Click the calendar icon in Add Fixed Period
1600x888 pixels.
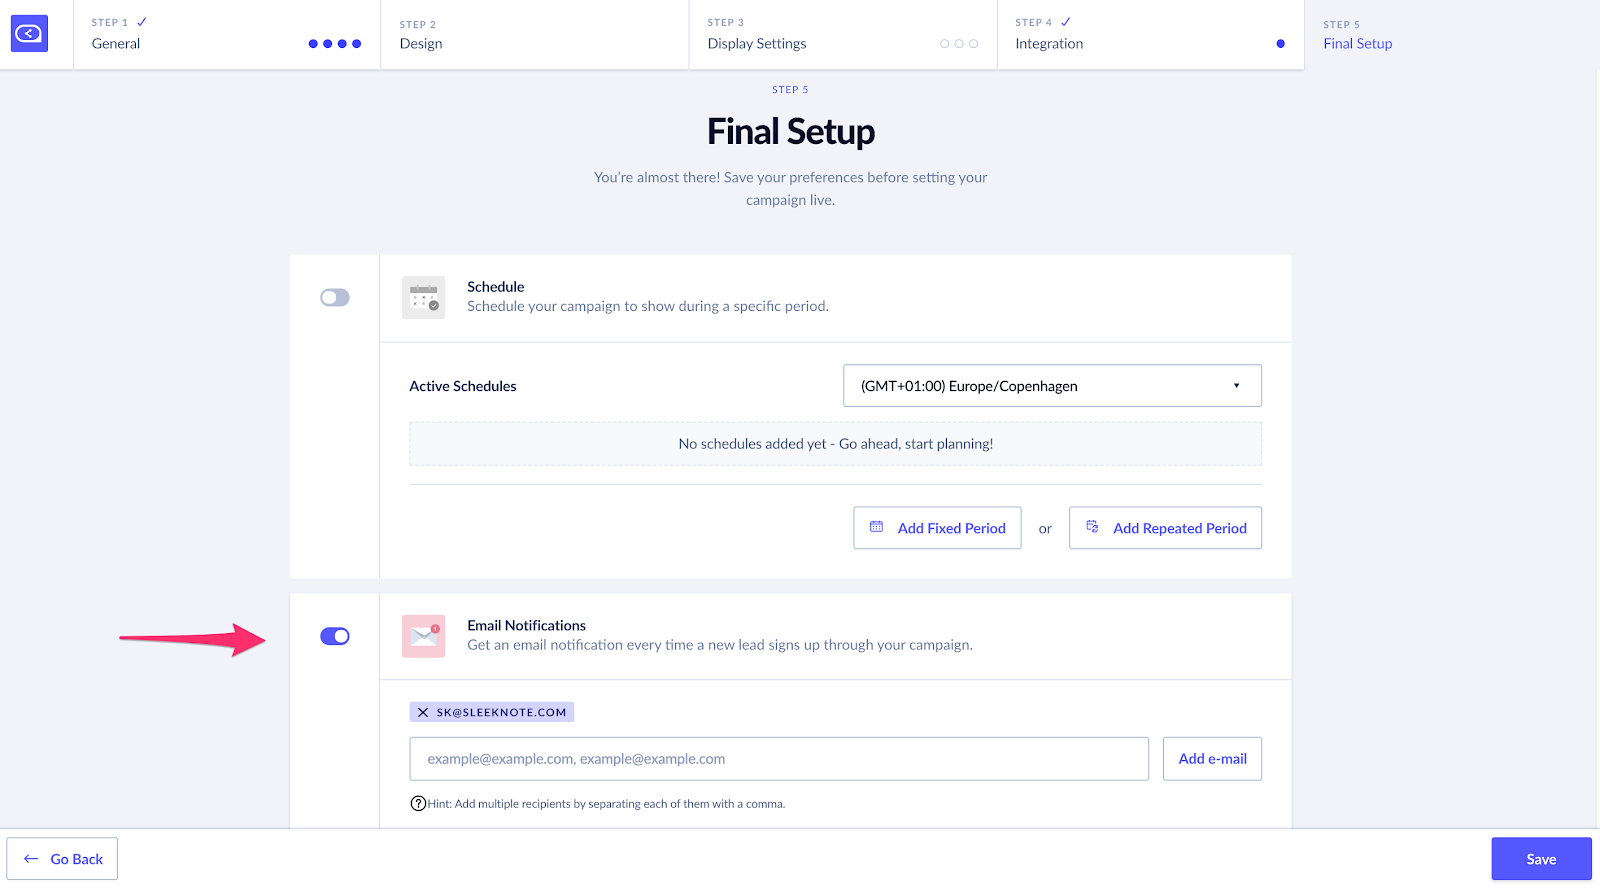tap(876, 527)
